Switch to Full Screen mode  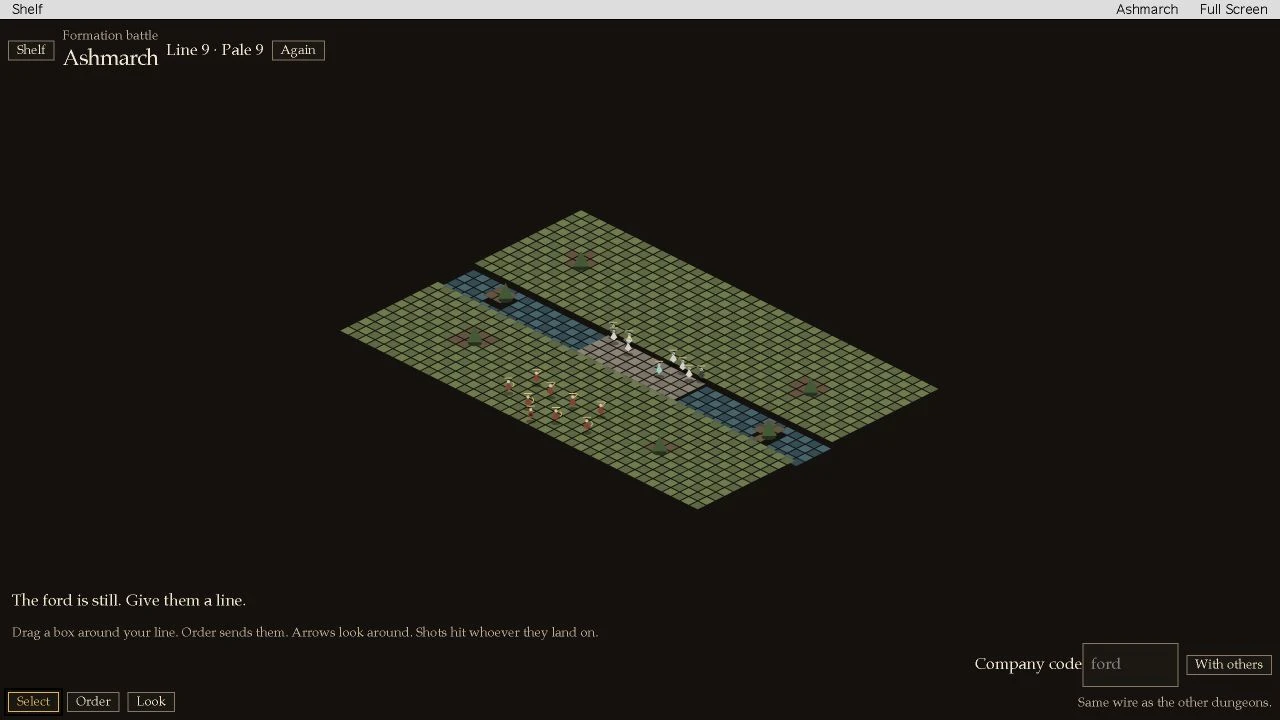1233,9
